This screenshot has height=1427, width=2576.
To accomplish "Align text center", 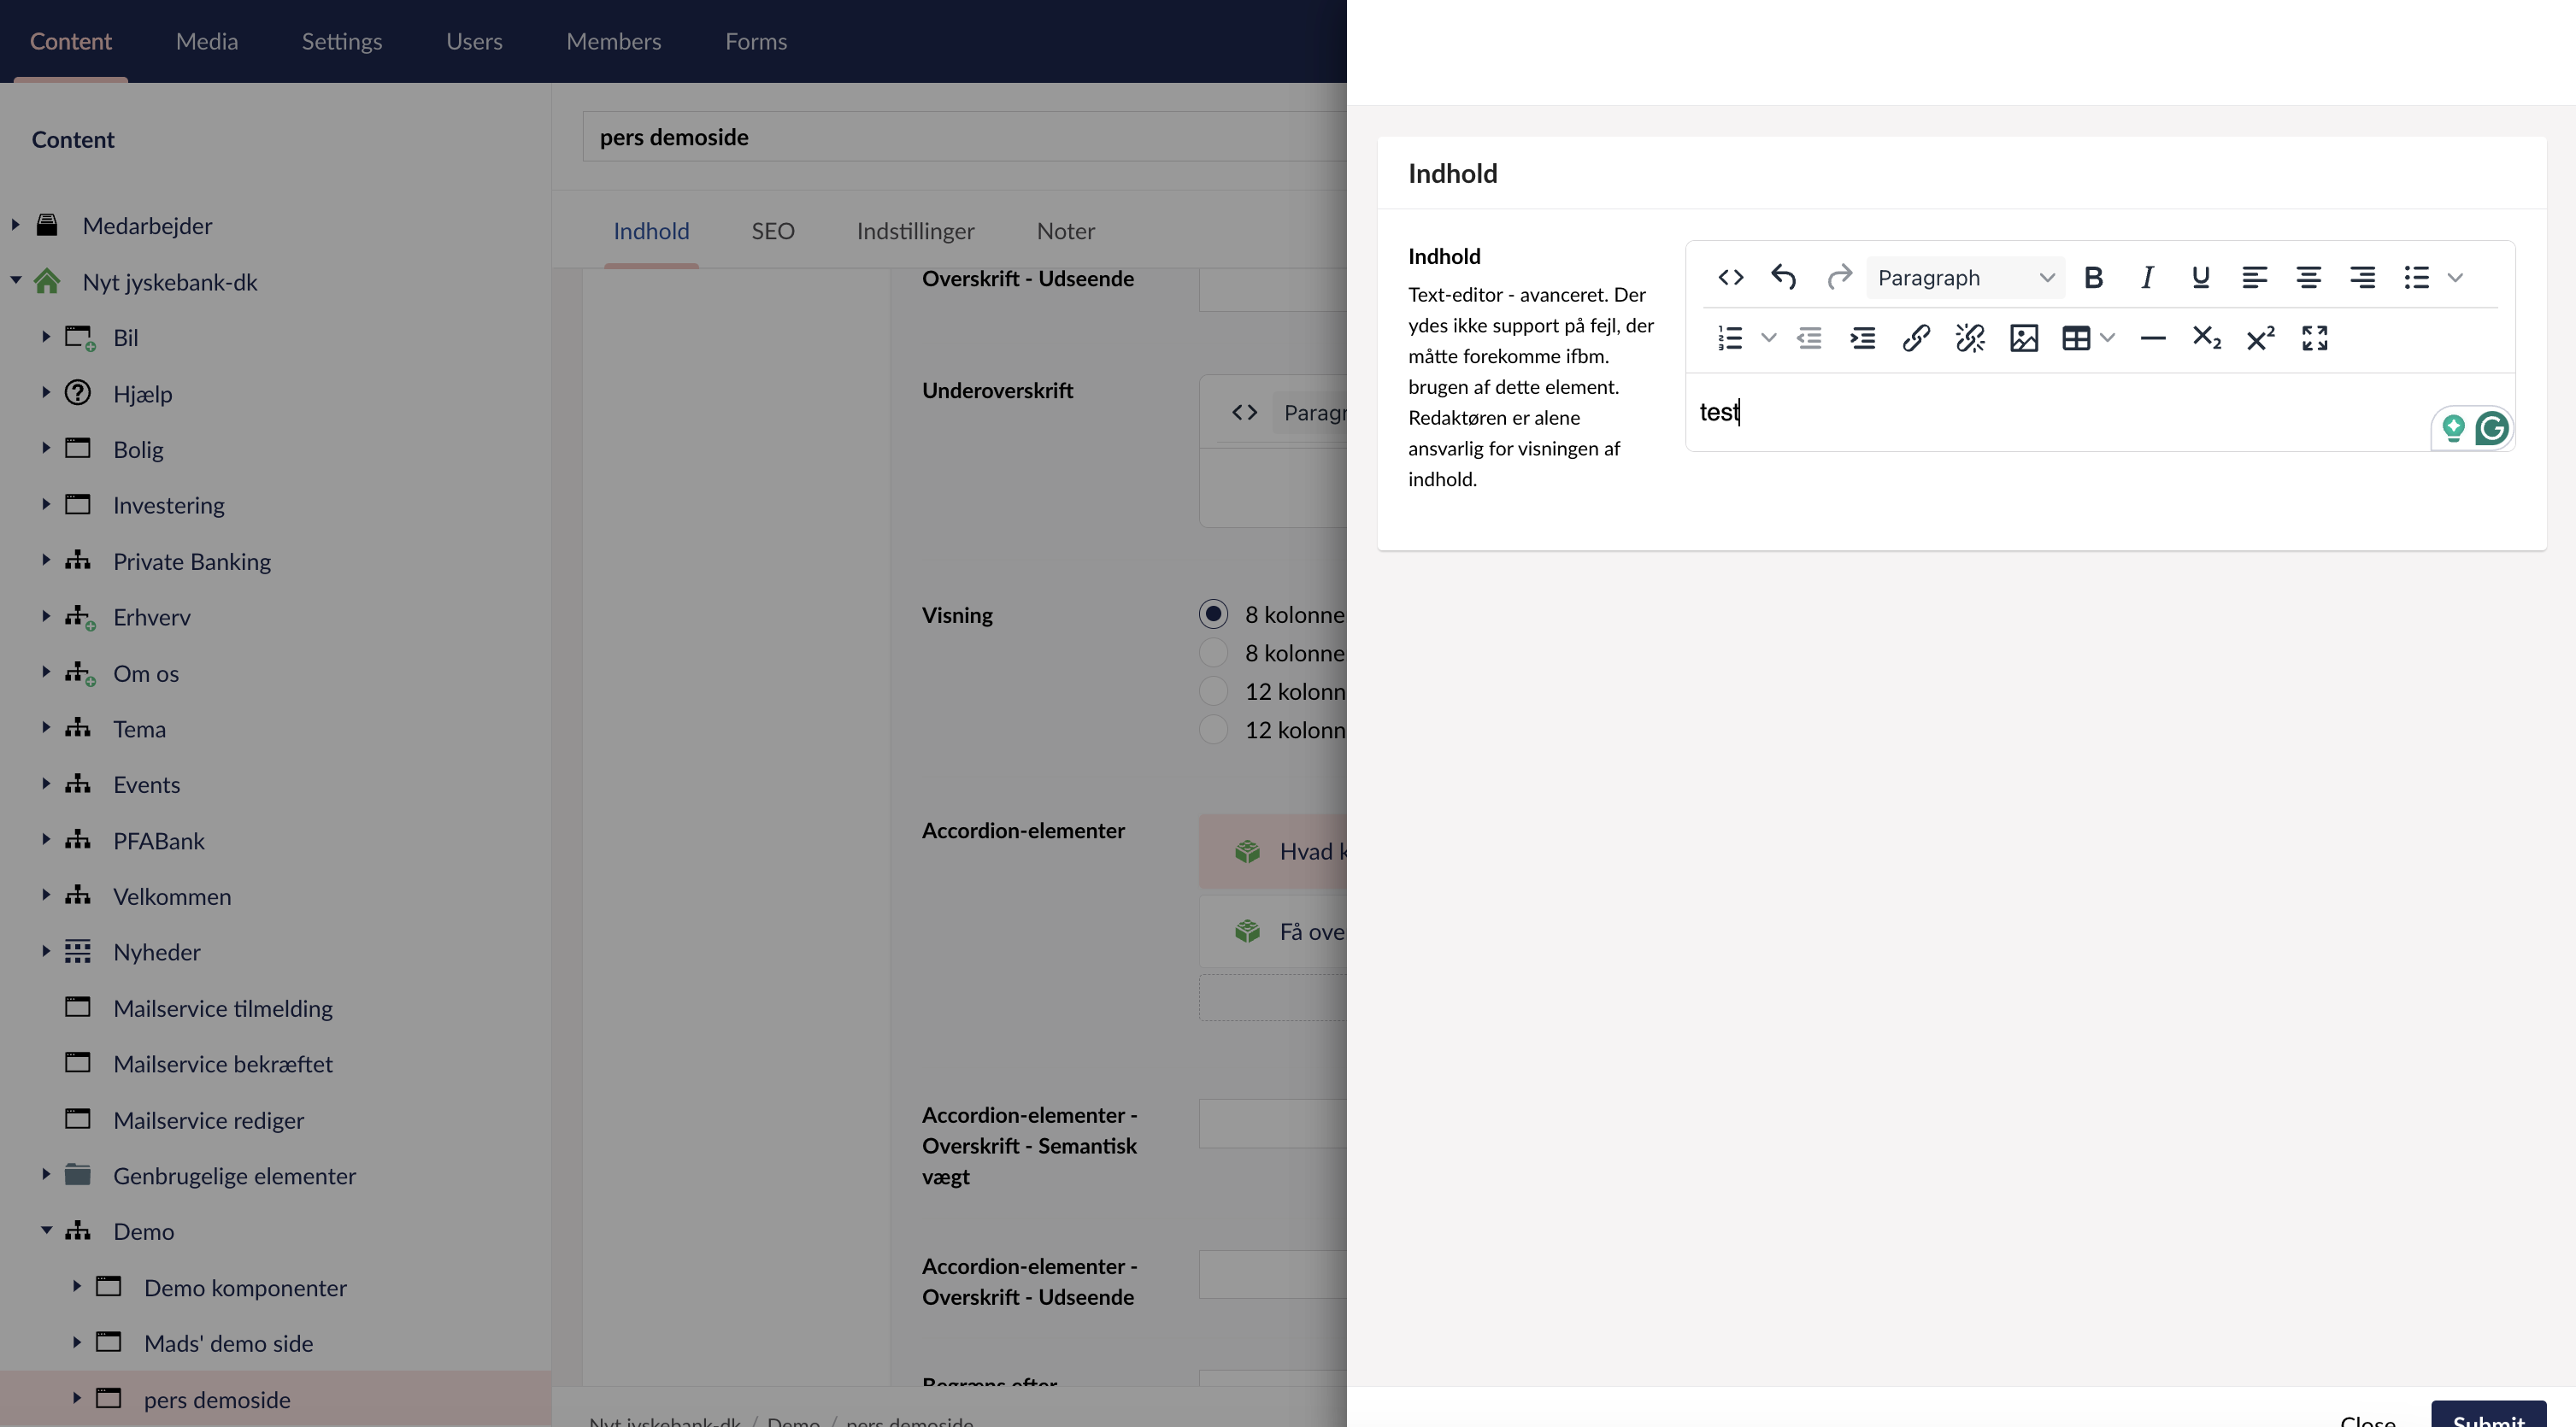I will tap(2308, 277).
